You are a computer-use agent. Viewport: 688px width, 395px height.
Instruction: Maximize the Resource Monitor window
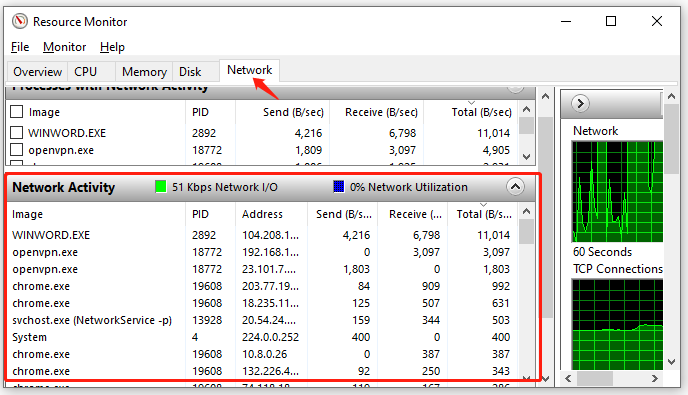click(611, 21)
